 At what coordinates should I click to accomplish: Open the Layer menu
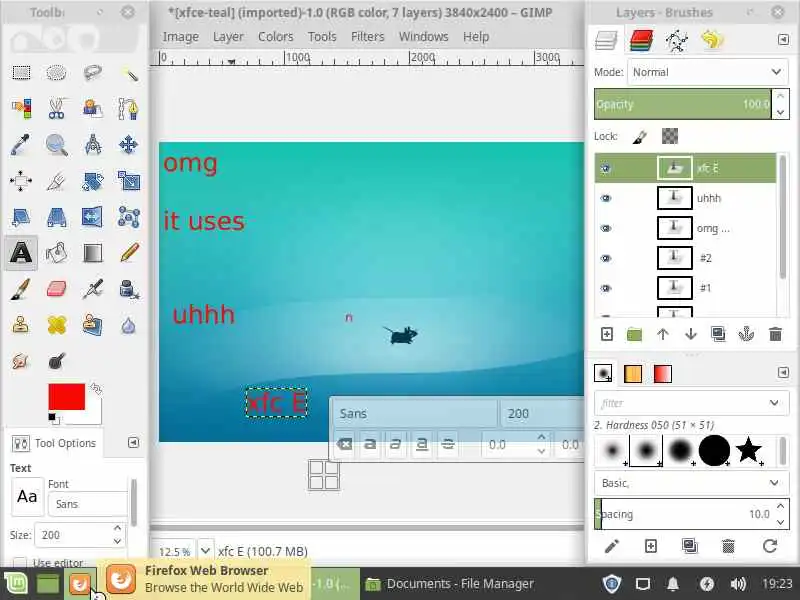[228, 37]
